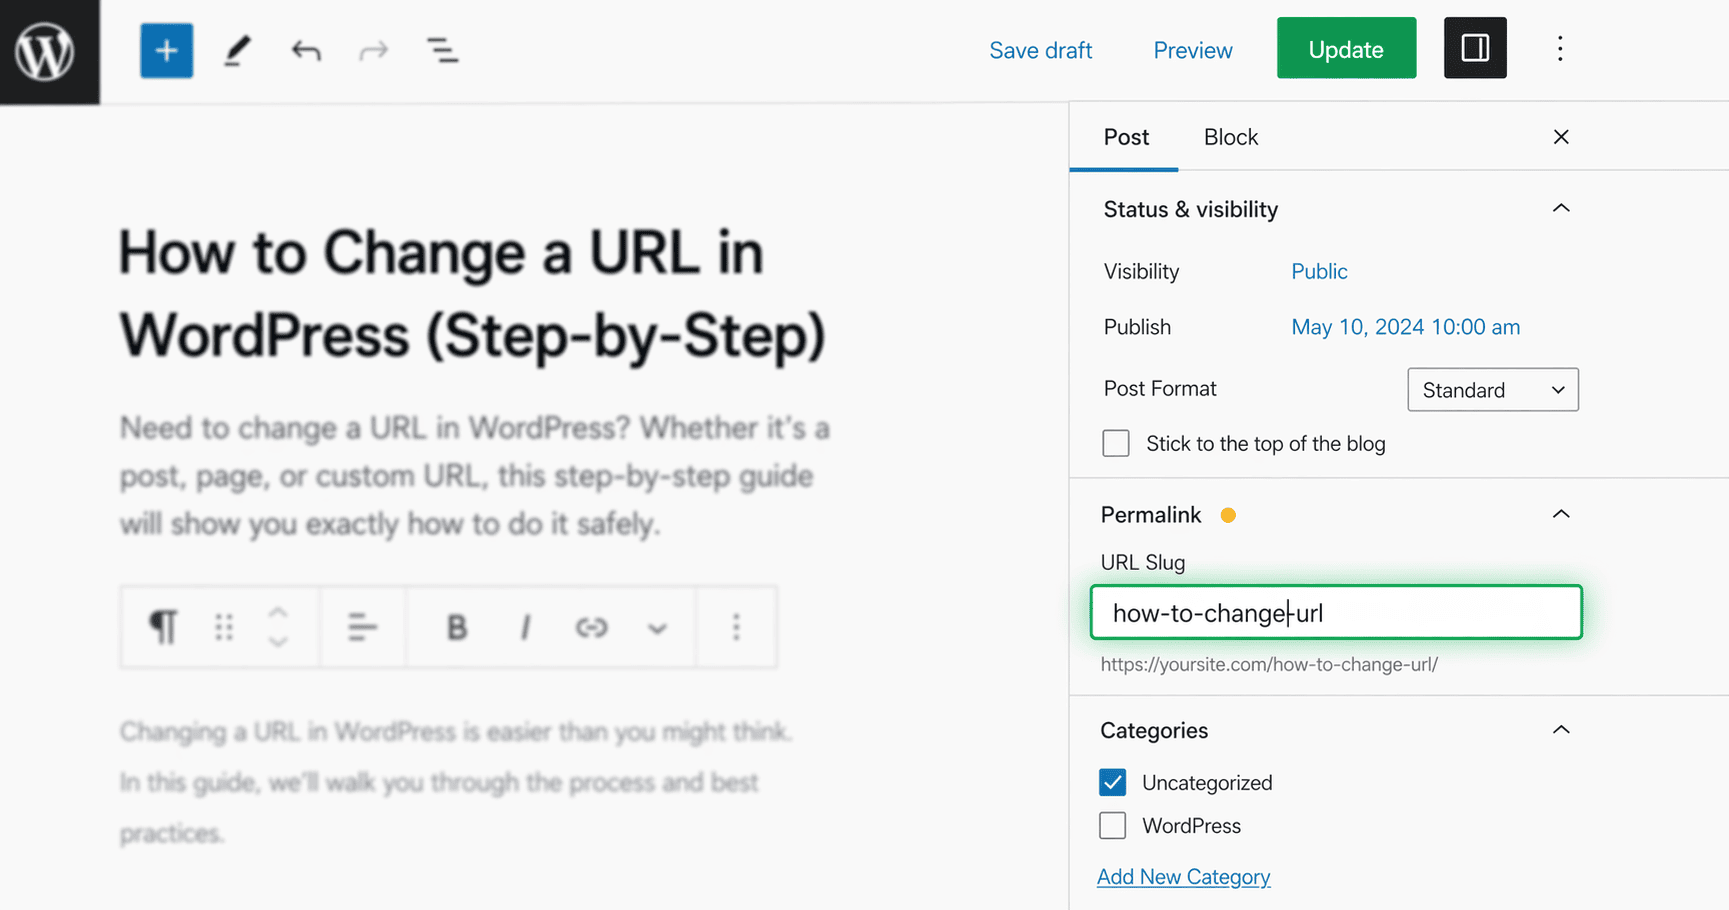Switch to the Block tab

click(x=1231, y=137)
